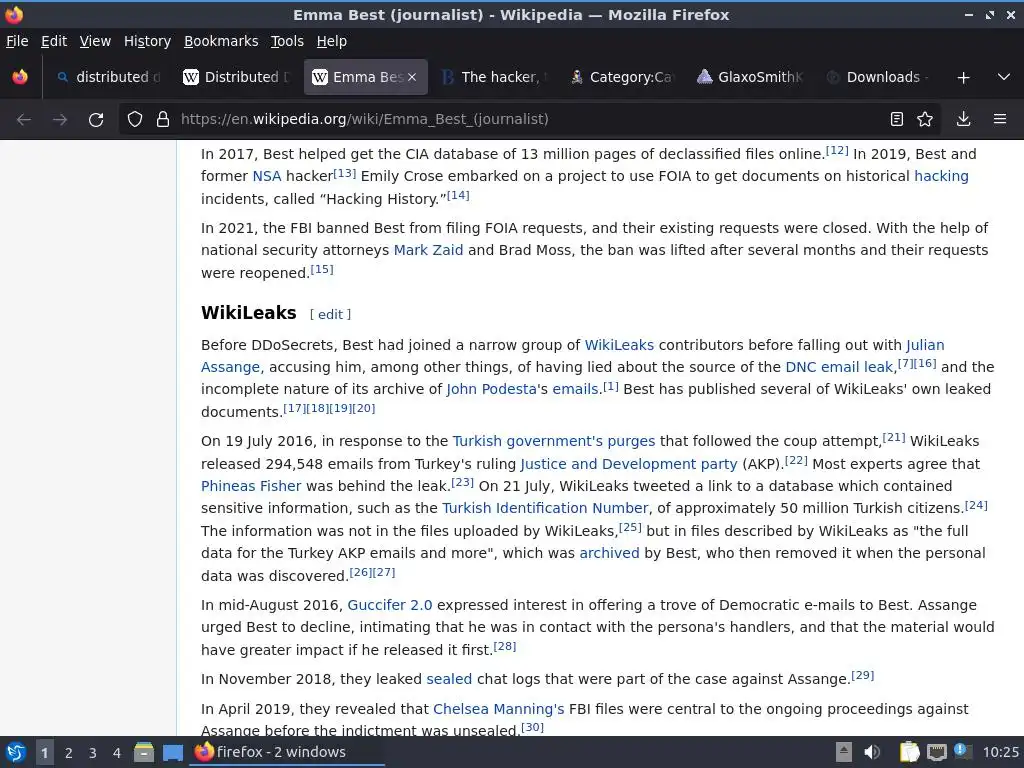
Task: Select workspace 1 in pager
Action: pyautogui.click(x=44, y=753)
